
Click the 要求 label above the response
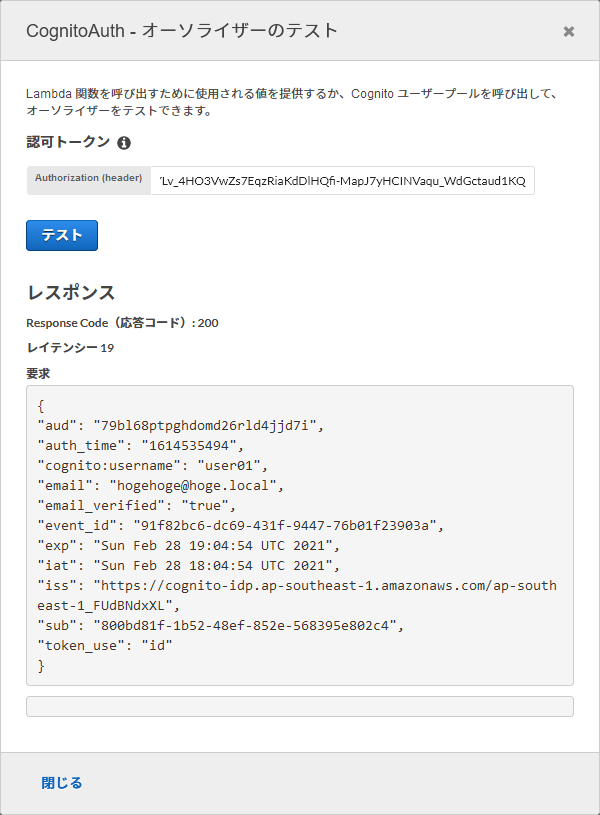(37, 372)
